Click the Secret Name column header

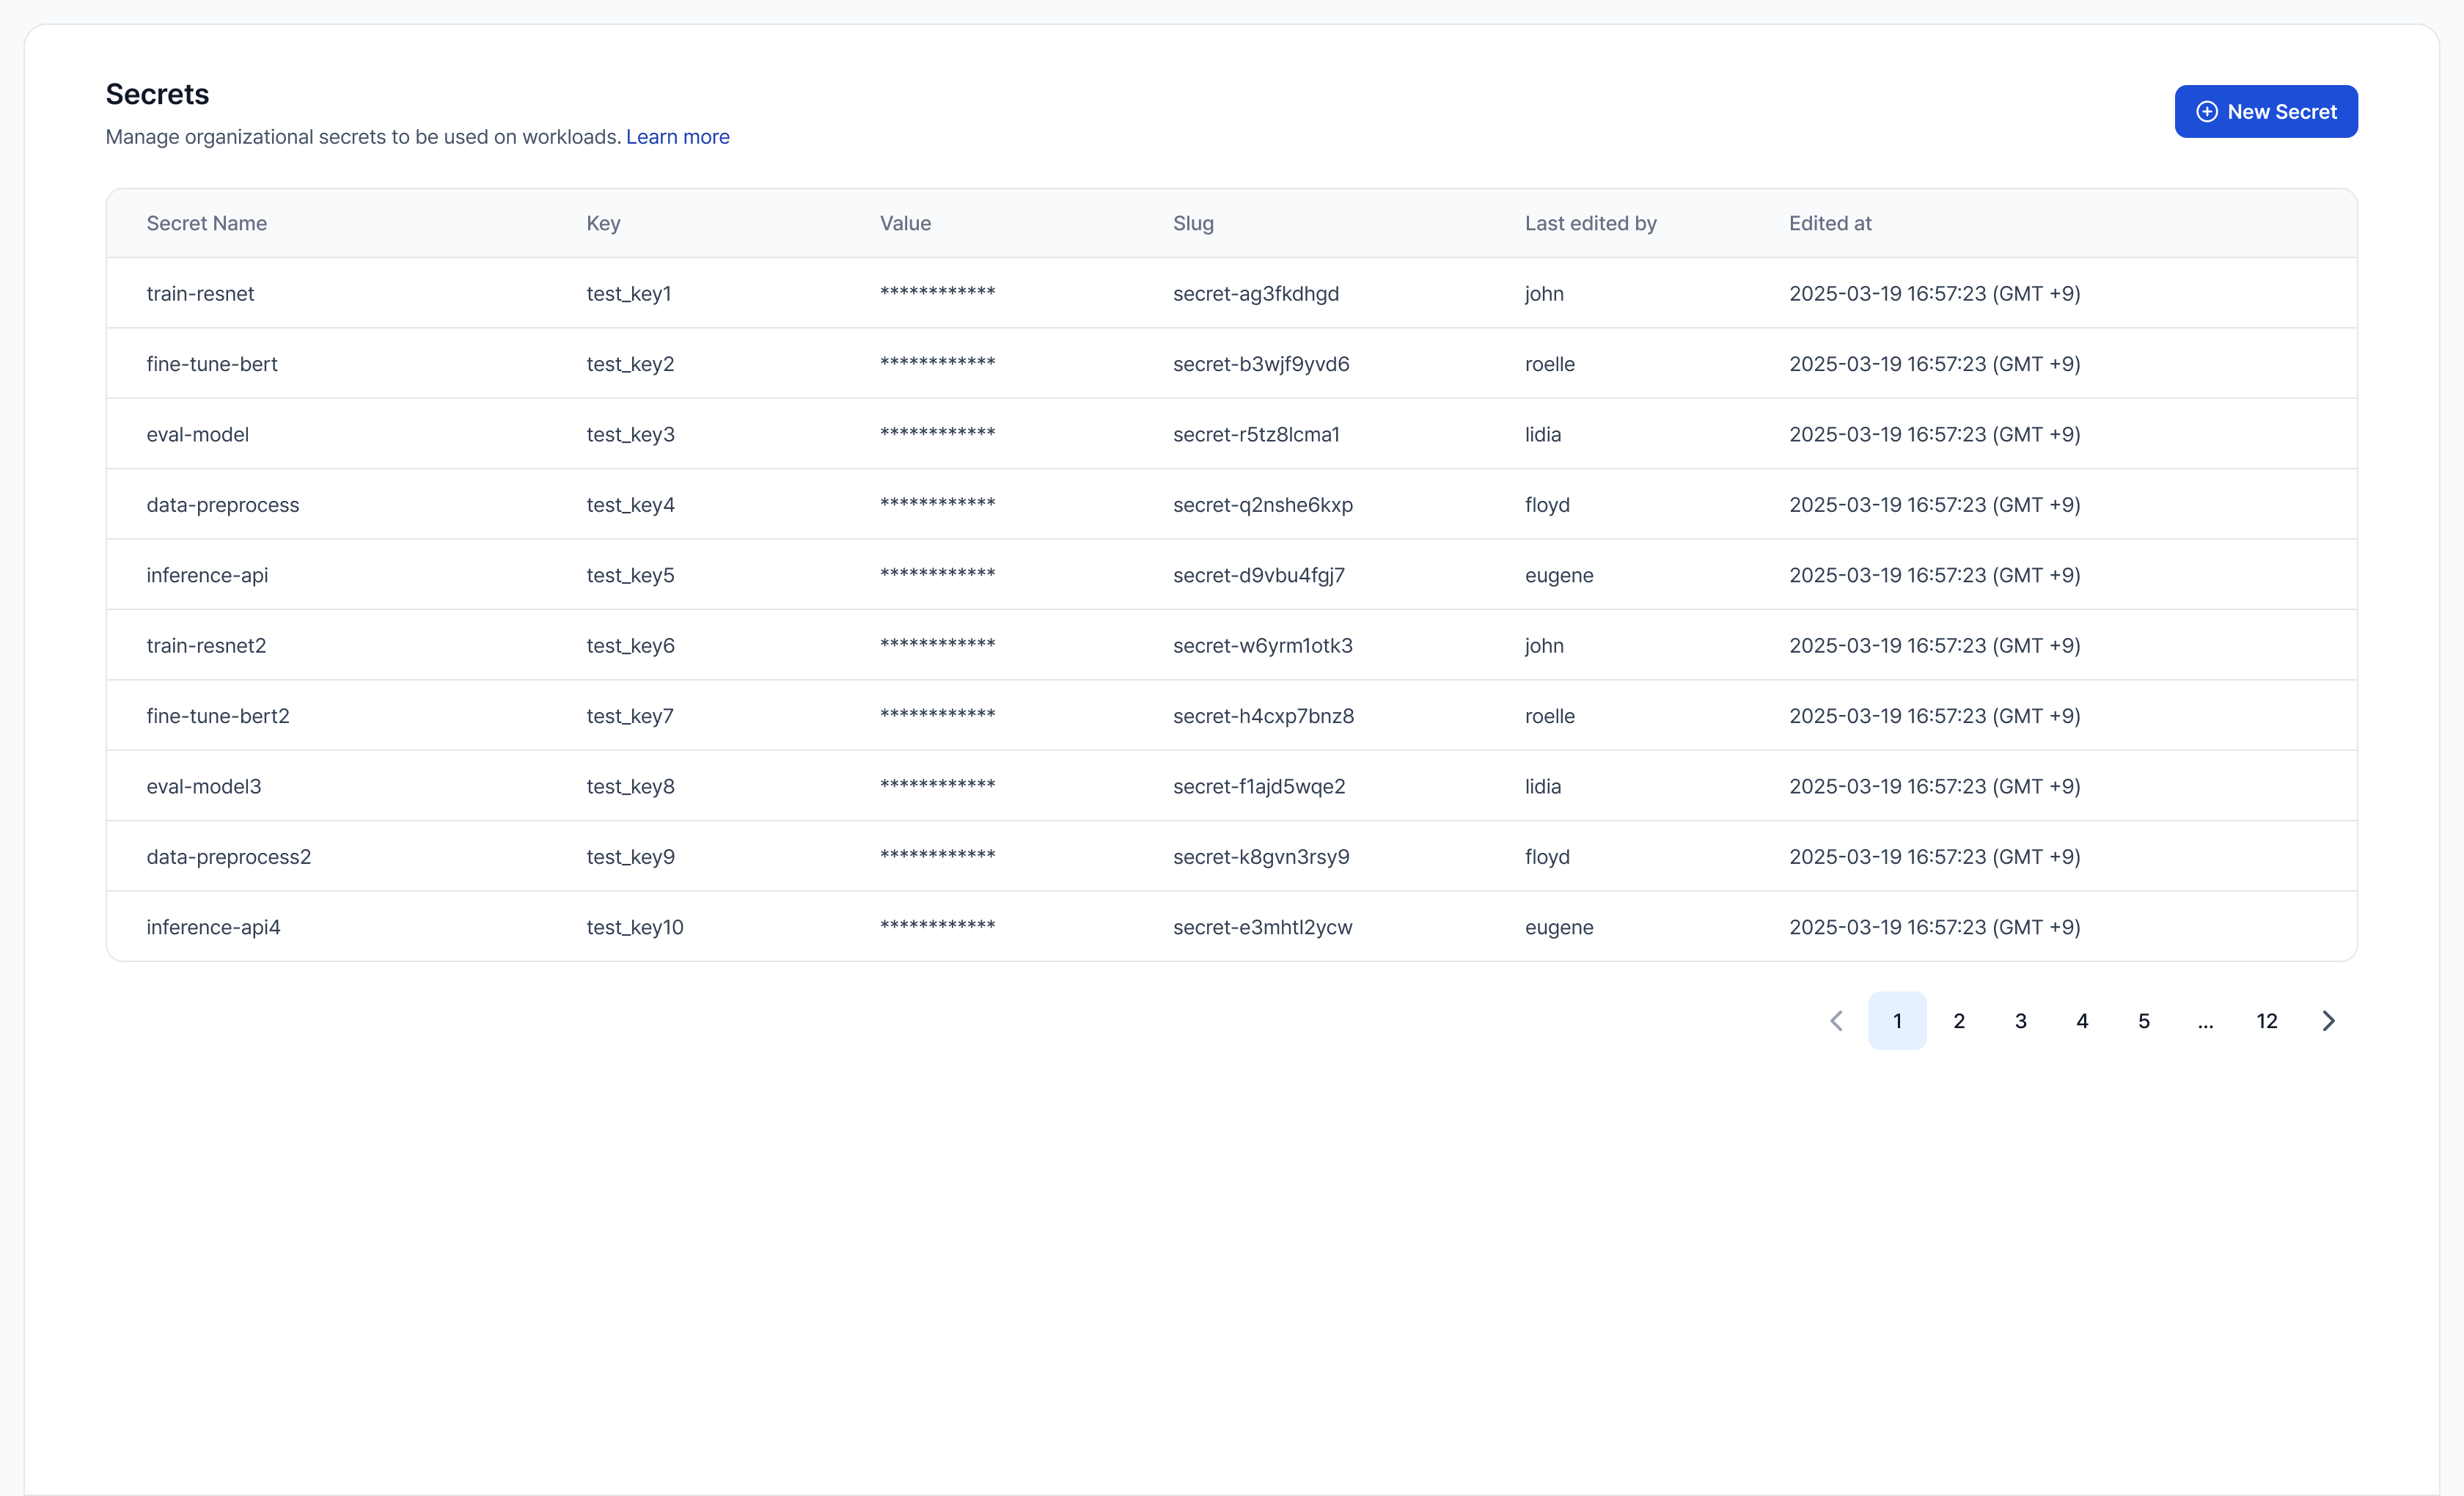click(206, 223)
